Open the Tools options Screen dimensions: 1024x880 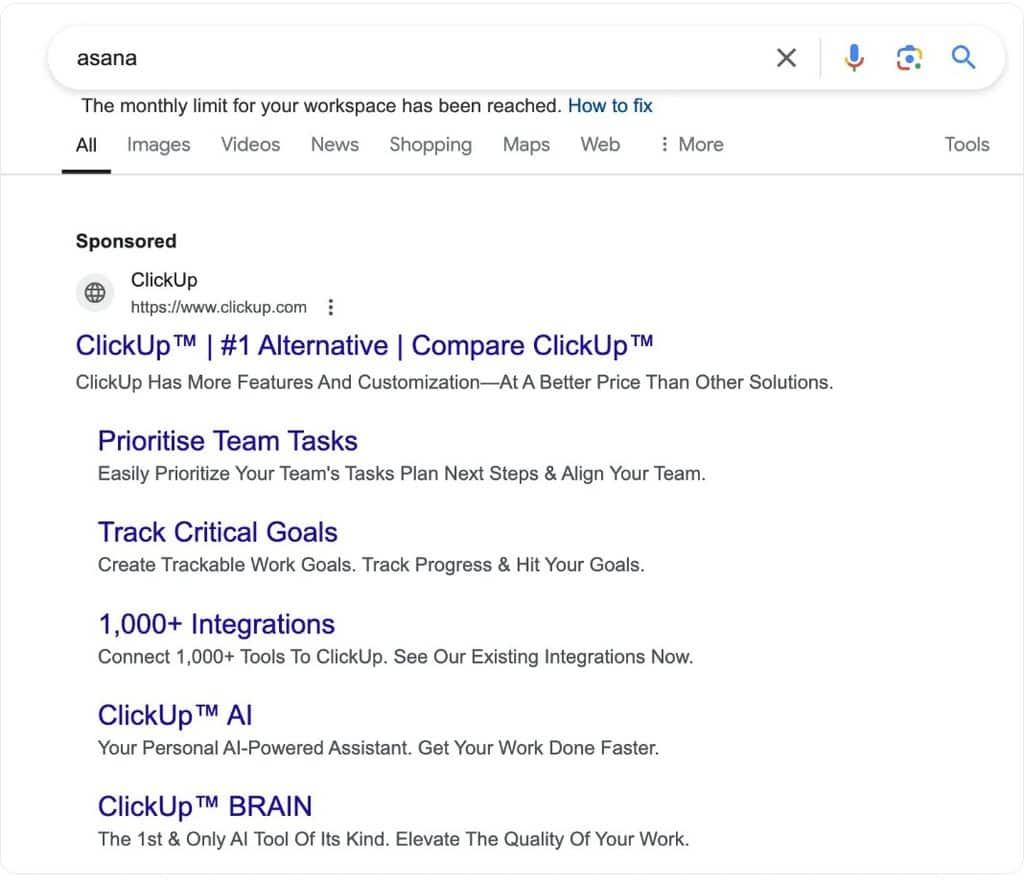[967, 144]
